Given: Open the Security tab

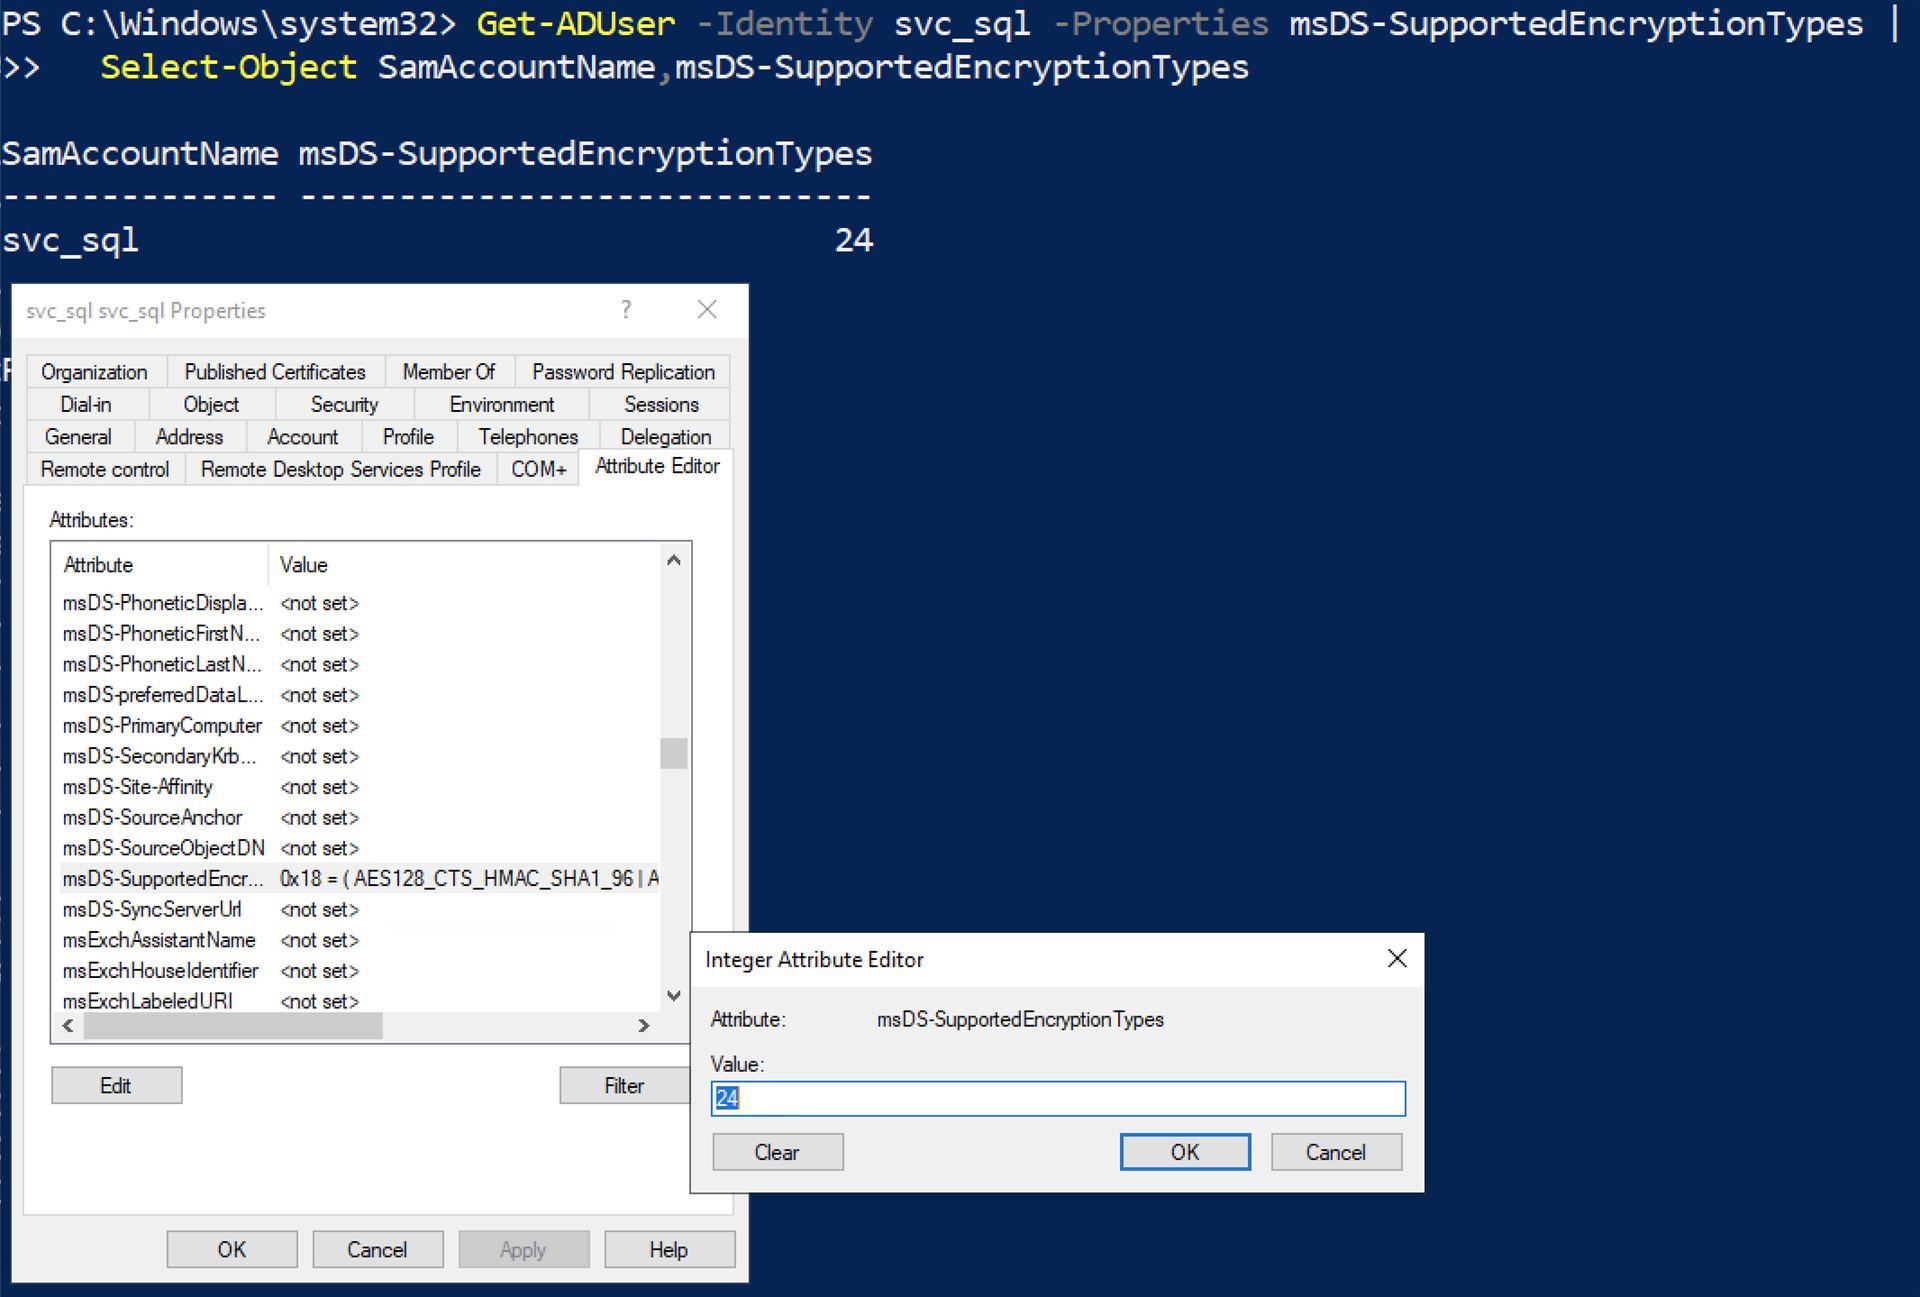Looking at the screenshot, I should click(x=344, y=404).
